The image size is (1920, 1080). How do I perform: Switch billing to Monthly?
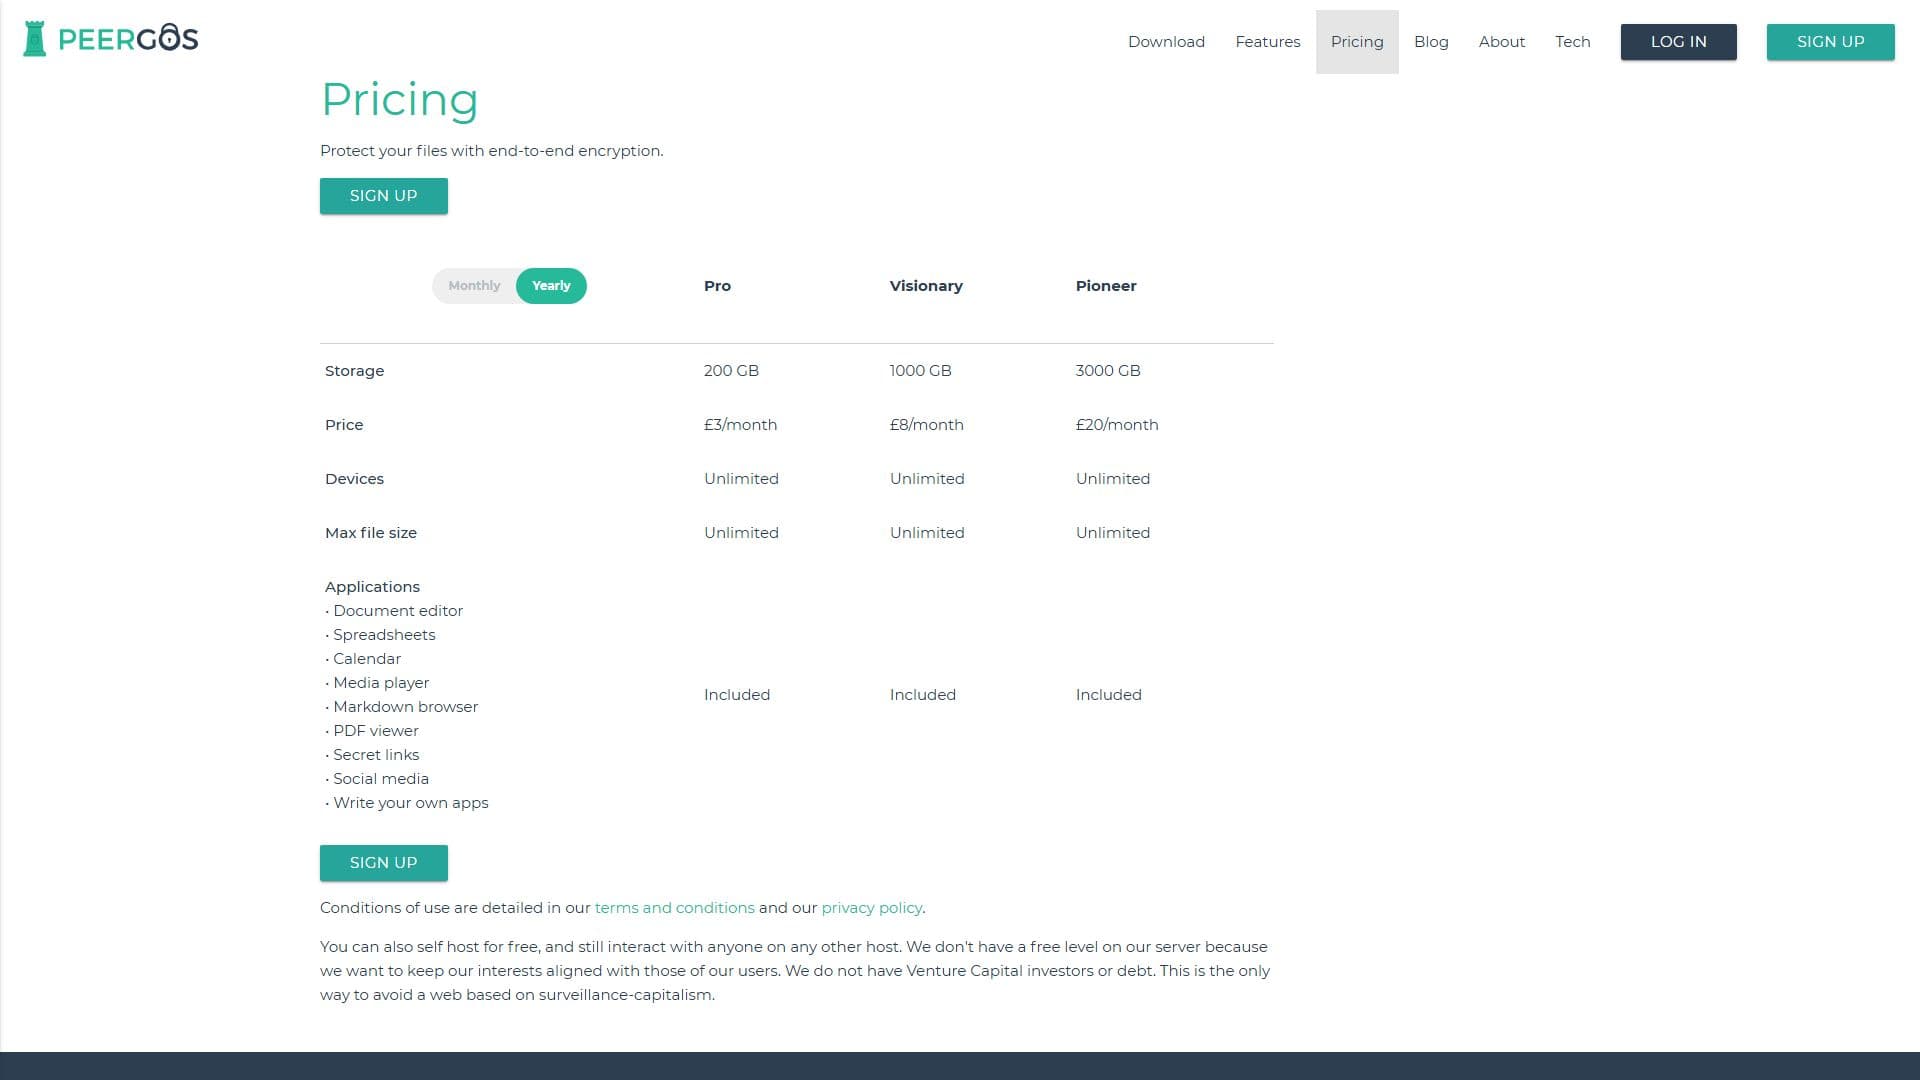point(474,286)
